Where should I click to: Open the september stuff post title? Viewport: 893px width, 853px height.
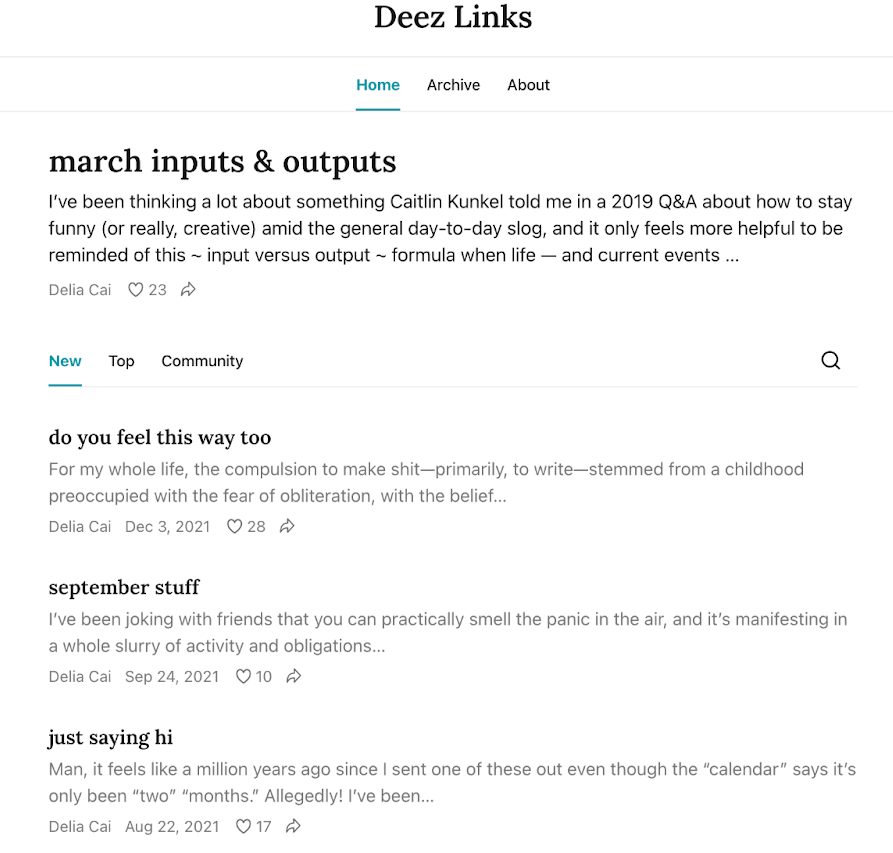pos(124,587)
